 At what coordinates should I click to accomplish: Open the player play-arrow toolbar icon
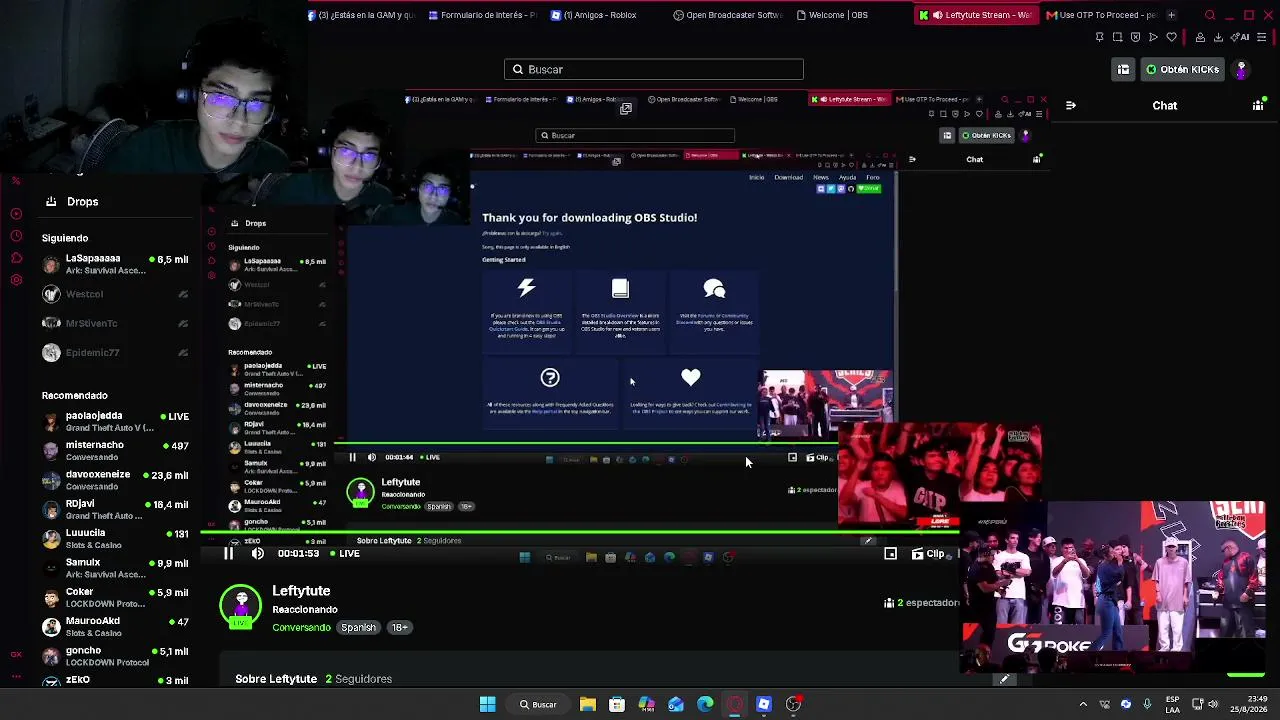[1153, 38]
